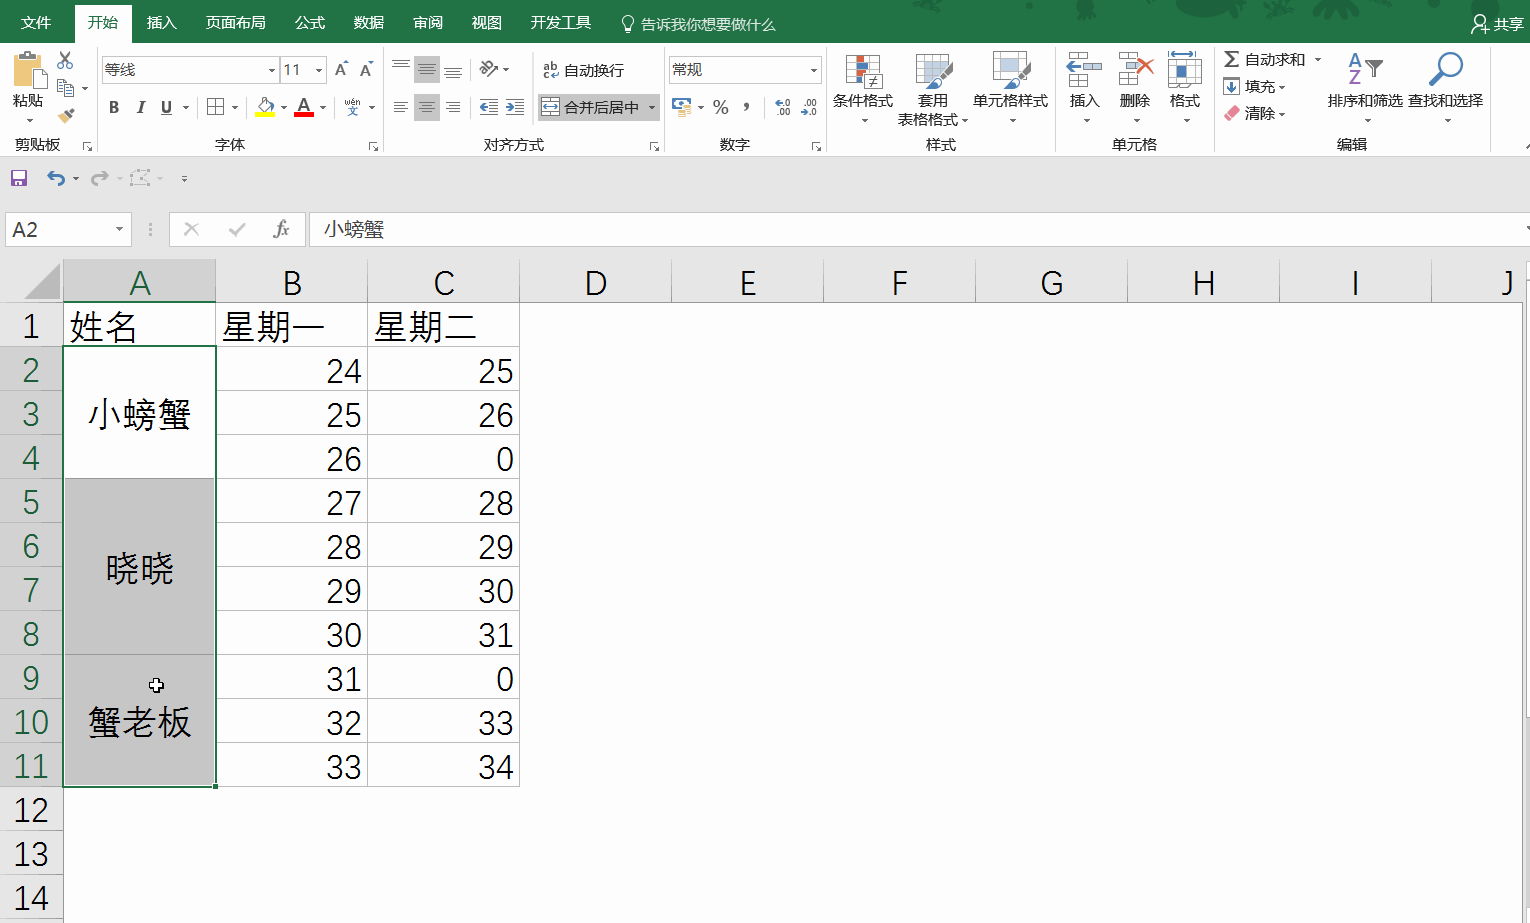Expand the font size dropdown

click(x=319, y=70)
